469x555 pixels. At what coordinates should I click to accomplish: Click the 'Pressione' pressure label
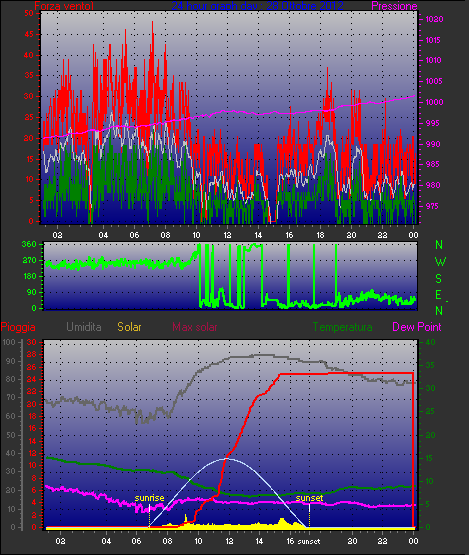tap(394, 6)
